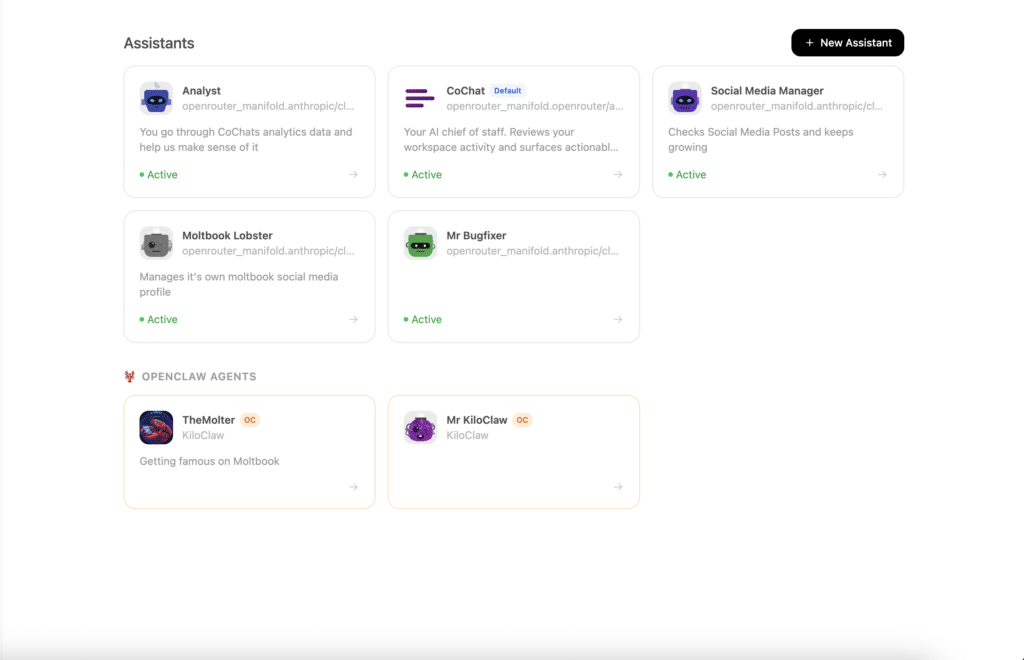Viewport: 1024px width, 660px height.
Task: Open Social Media Manager card arrow
Action: point(882,174)
